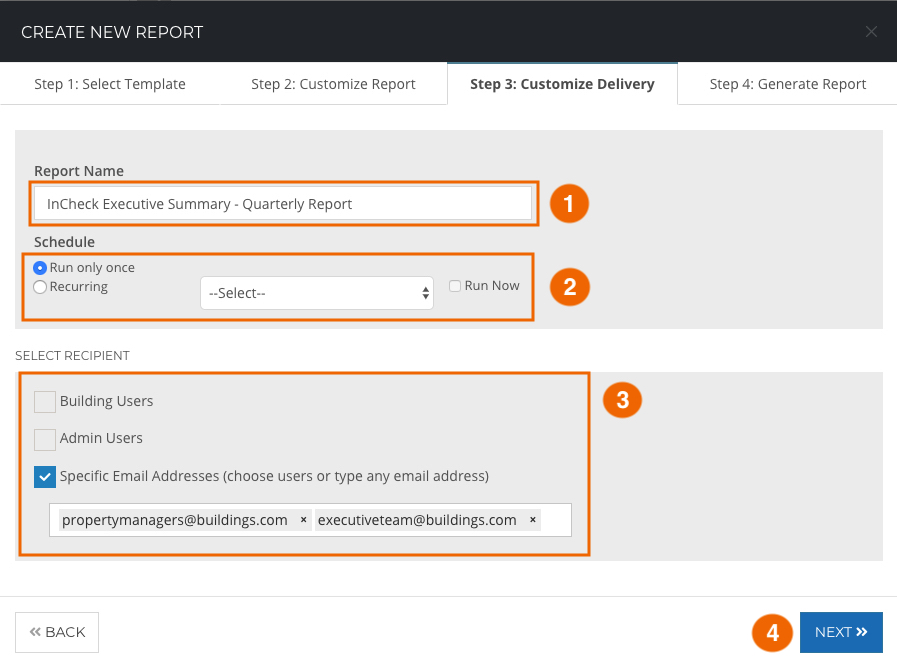Select the Recurring schedule option
Image resolution: width=897 pixels, height=667 pixels.
[x=39, y=287]
